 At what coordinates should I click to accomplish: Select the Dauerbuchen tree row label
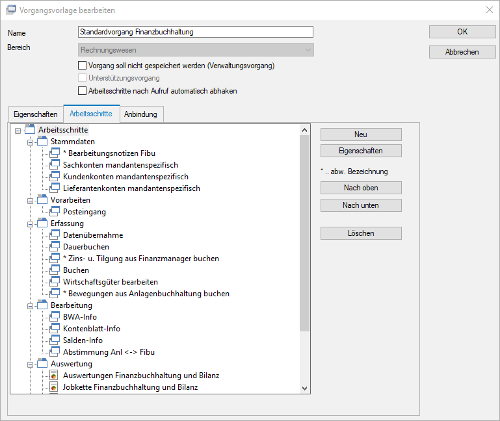tap(86, 247)
